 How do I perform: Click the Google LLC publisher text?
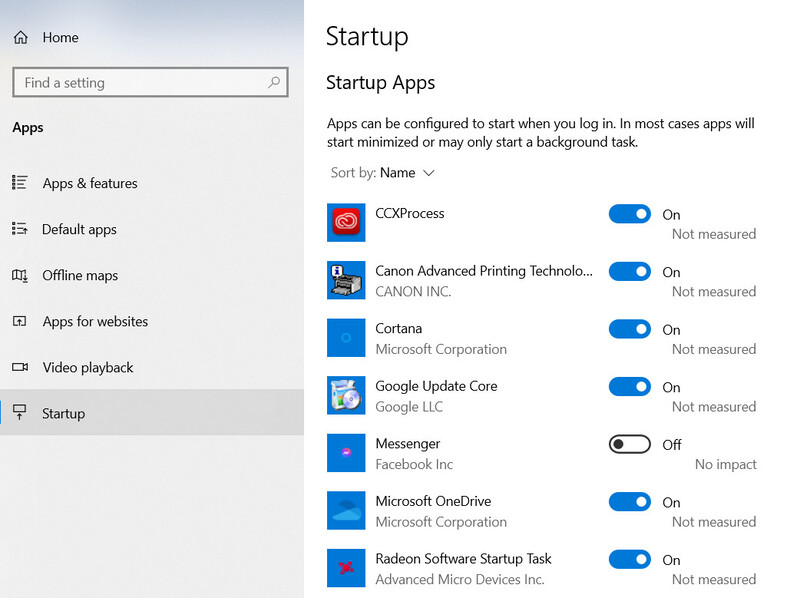pos(409,407)
